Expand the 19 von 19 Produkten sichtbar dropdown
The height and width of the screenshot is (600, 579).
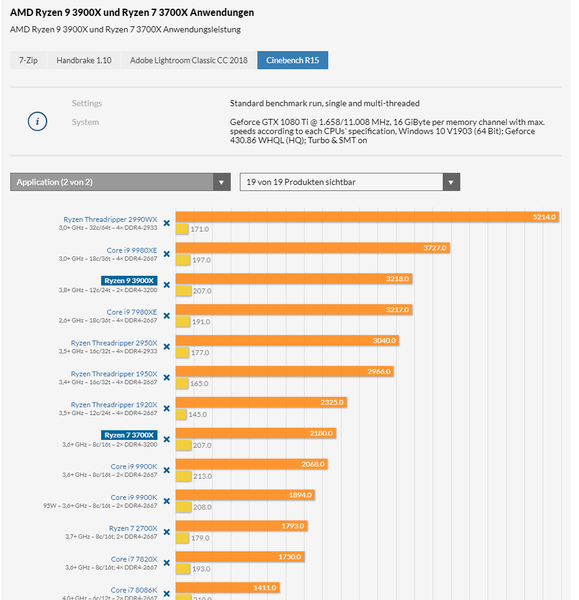[x=350, y=182]
